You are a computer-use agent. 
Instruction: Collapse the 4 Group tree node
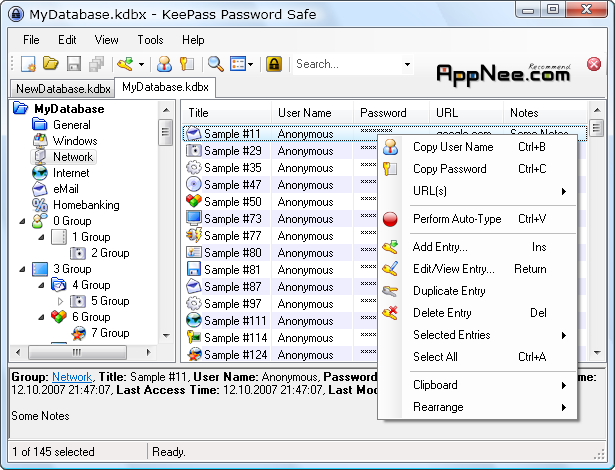42,286
